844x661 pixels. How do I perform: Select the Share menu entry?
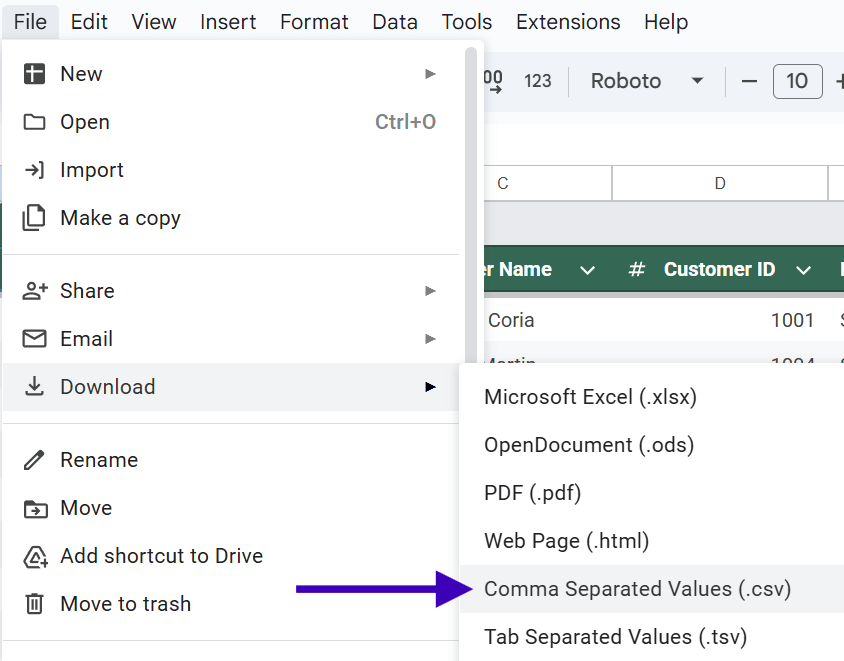pos(231,291)
